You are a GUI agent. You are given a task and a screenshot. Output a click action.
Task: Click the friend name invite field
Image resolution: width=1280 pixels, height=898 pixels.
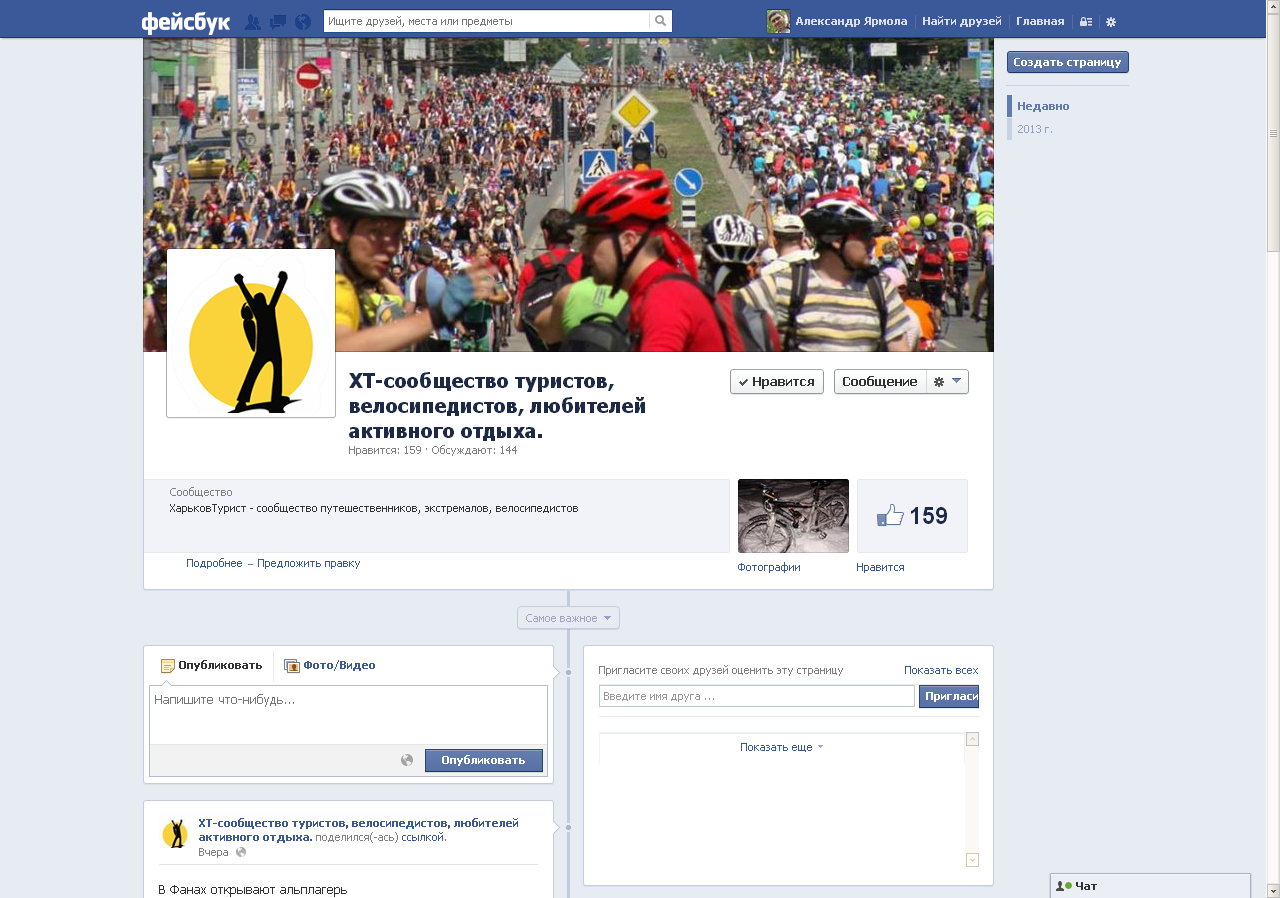click(756, 696)
